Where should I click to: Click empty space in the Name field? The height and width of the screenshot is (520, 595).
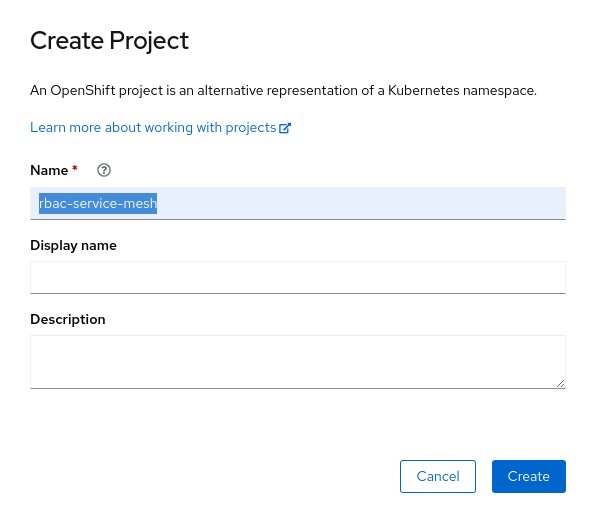tap(360, 203)
